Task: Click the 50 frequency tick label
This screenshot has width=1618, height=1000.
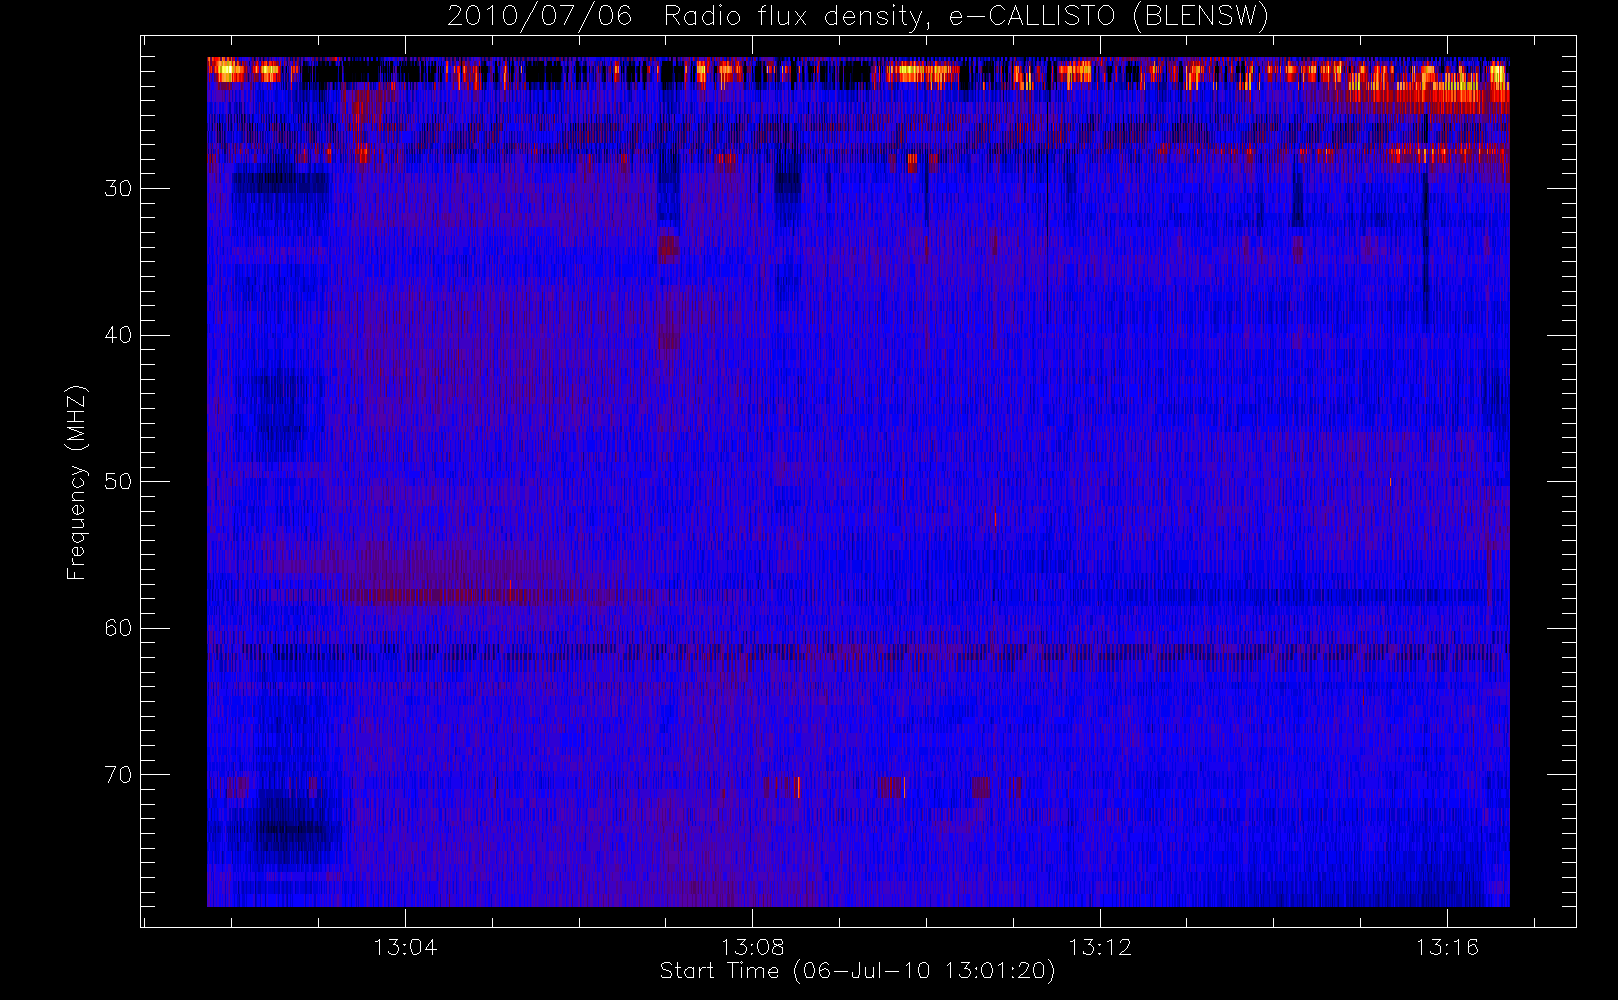Action: (x=118, y=481)
